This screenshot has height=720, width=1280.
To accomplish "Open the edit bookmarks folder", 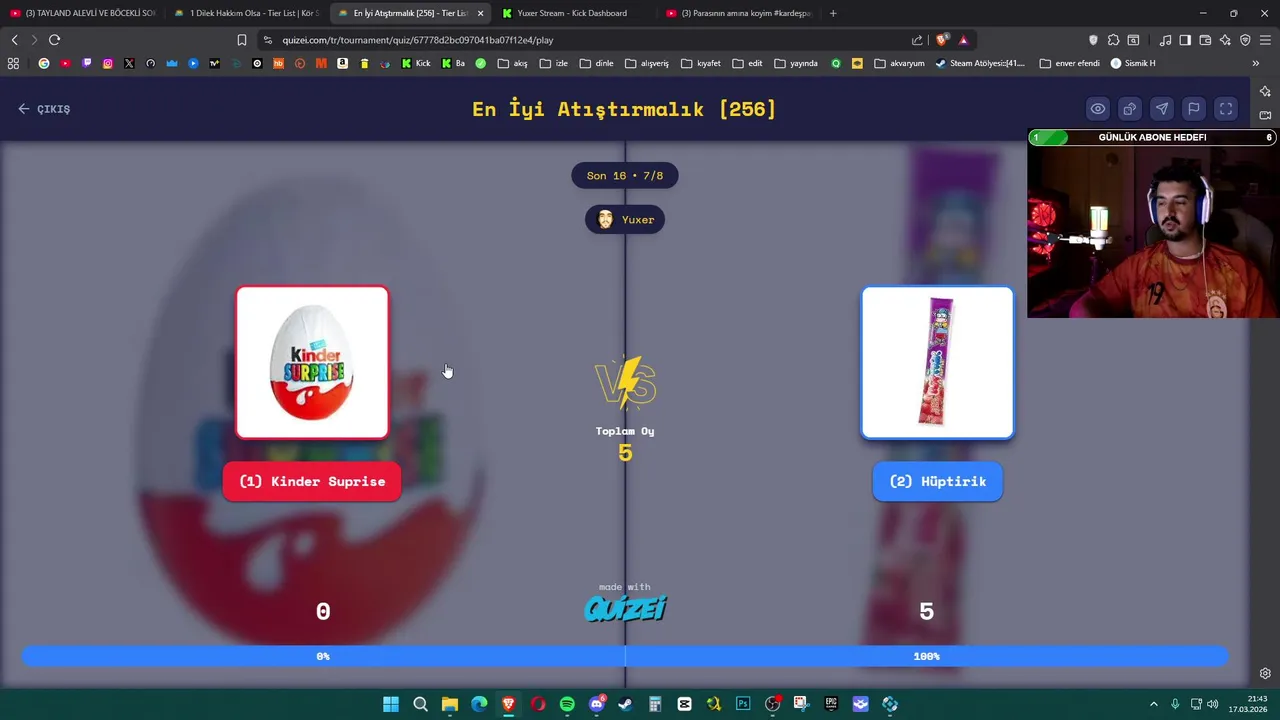I will 747,63.
